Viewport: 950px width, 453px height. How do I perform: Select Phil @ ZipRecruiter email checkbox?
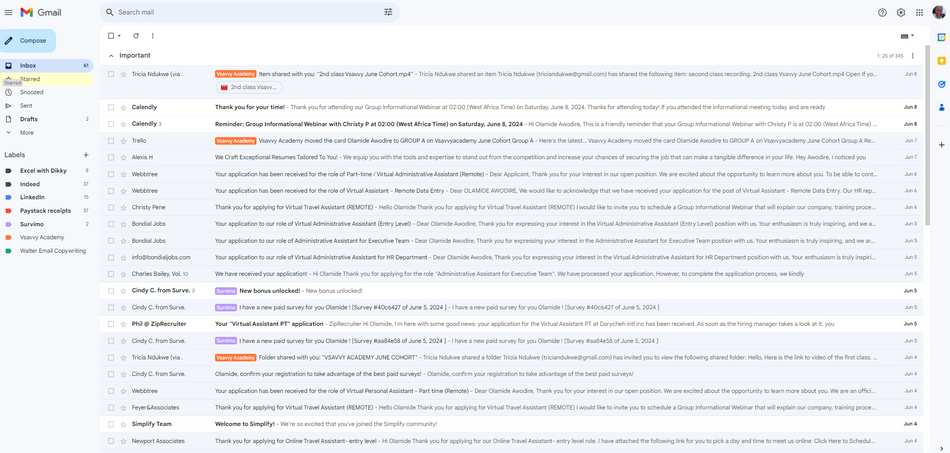111,324
